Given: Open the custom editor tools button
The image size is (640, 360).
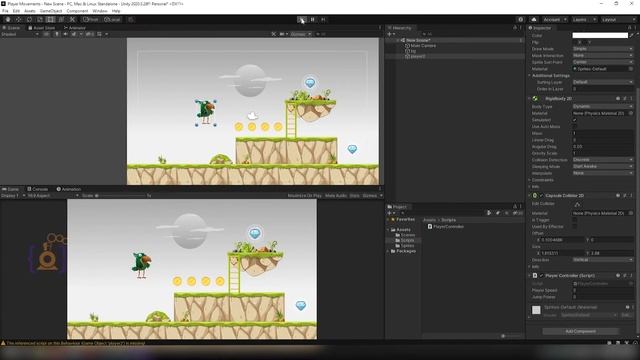Looking at the screenshot, I should pyautogui.click(x=72, y=20).
